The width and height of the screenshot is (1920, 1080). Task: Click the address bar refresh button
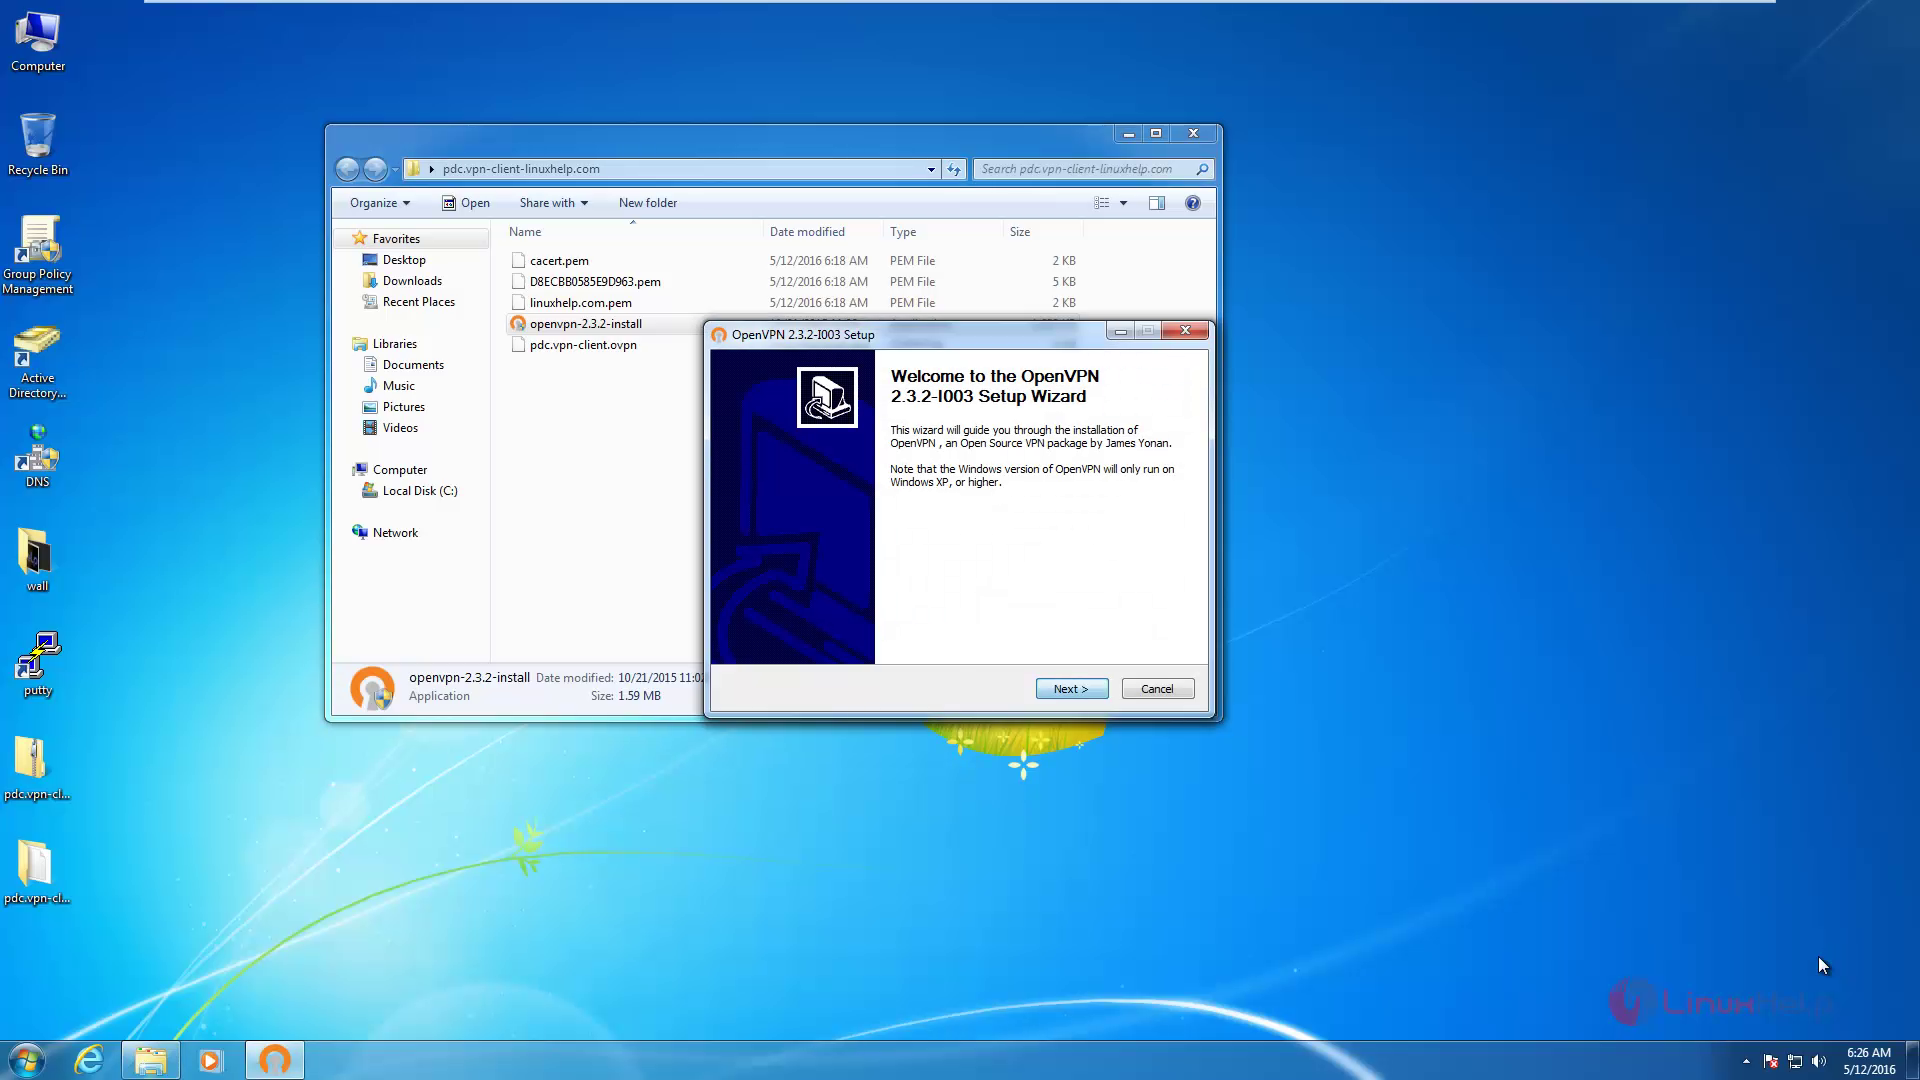coord(954,169)
